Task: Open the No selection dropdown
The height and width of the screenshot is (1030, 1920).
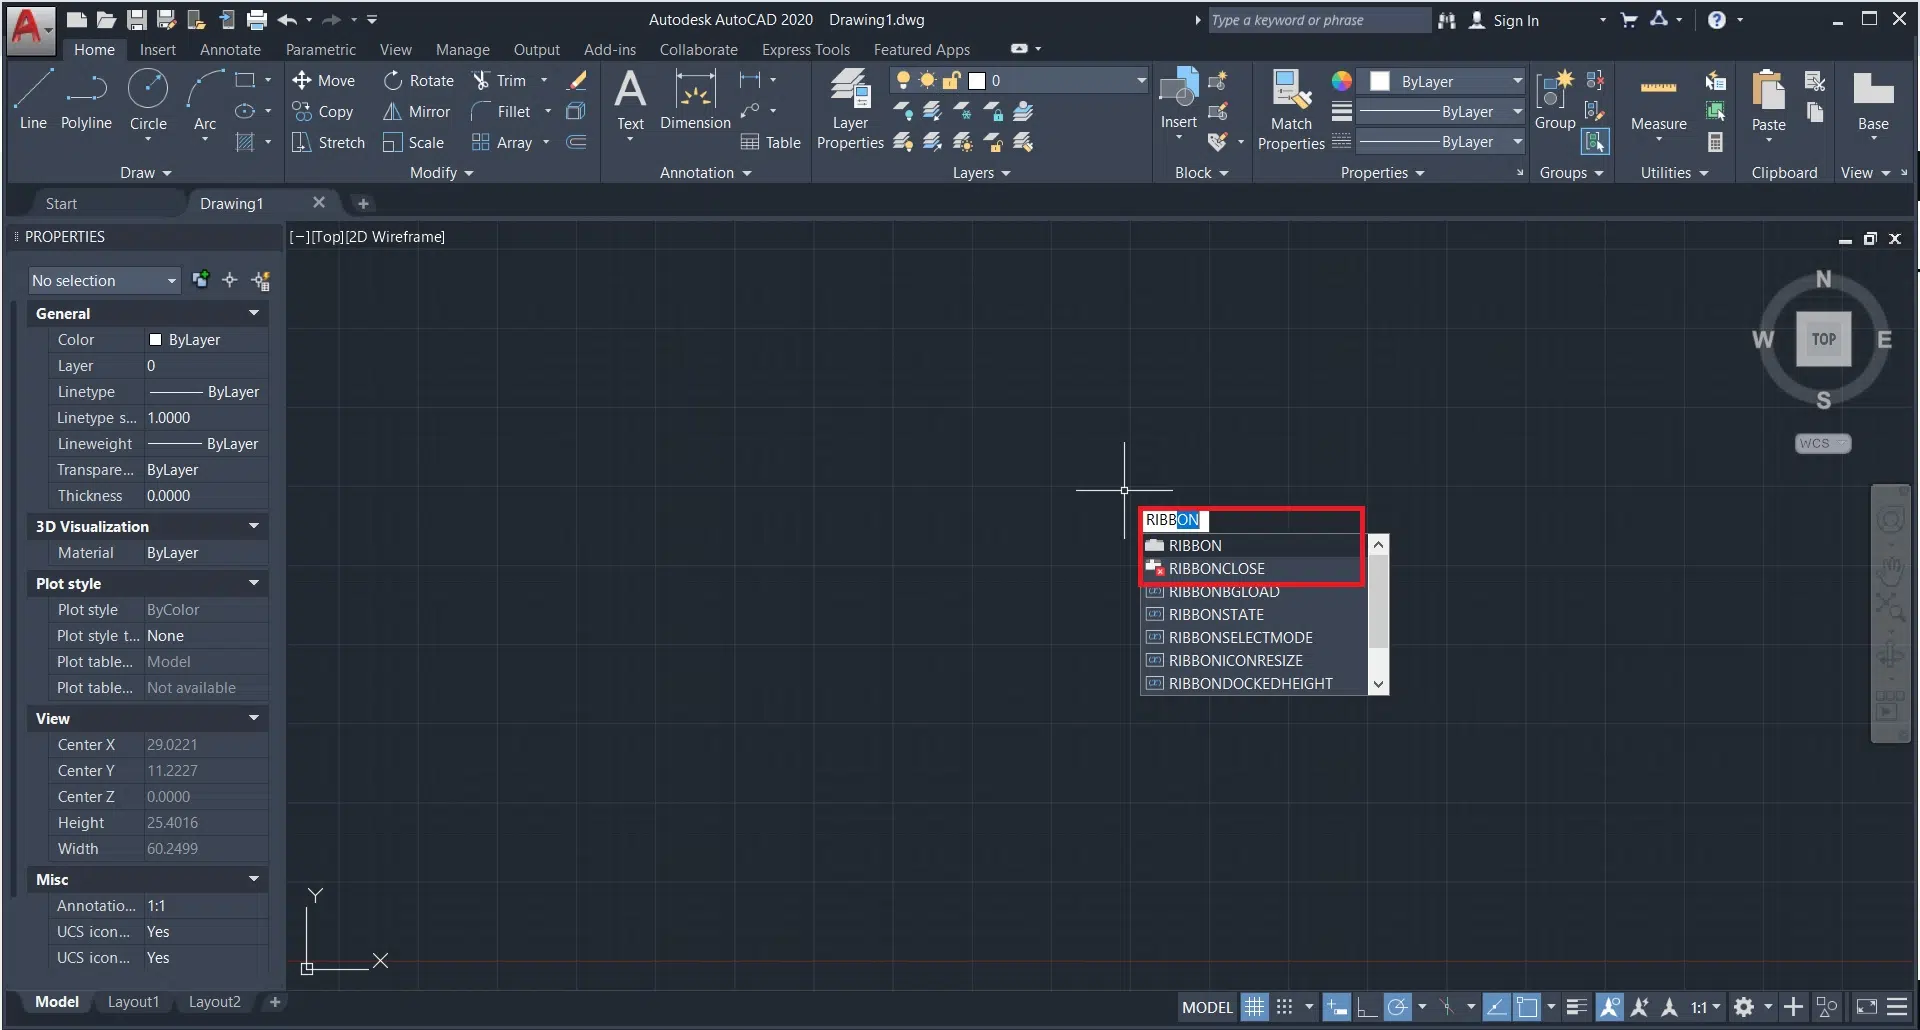Action: 104,281
